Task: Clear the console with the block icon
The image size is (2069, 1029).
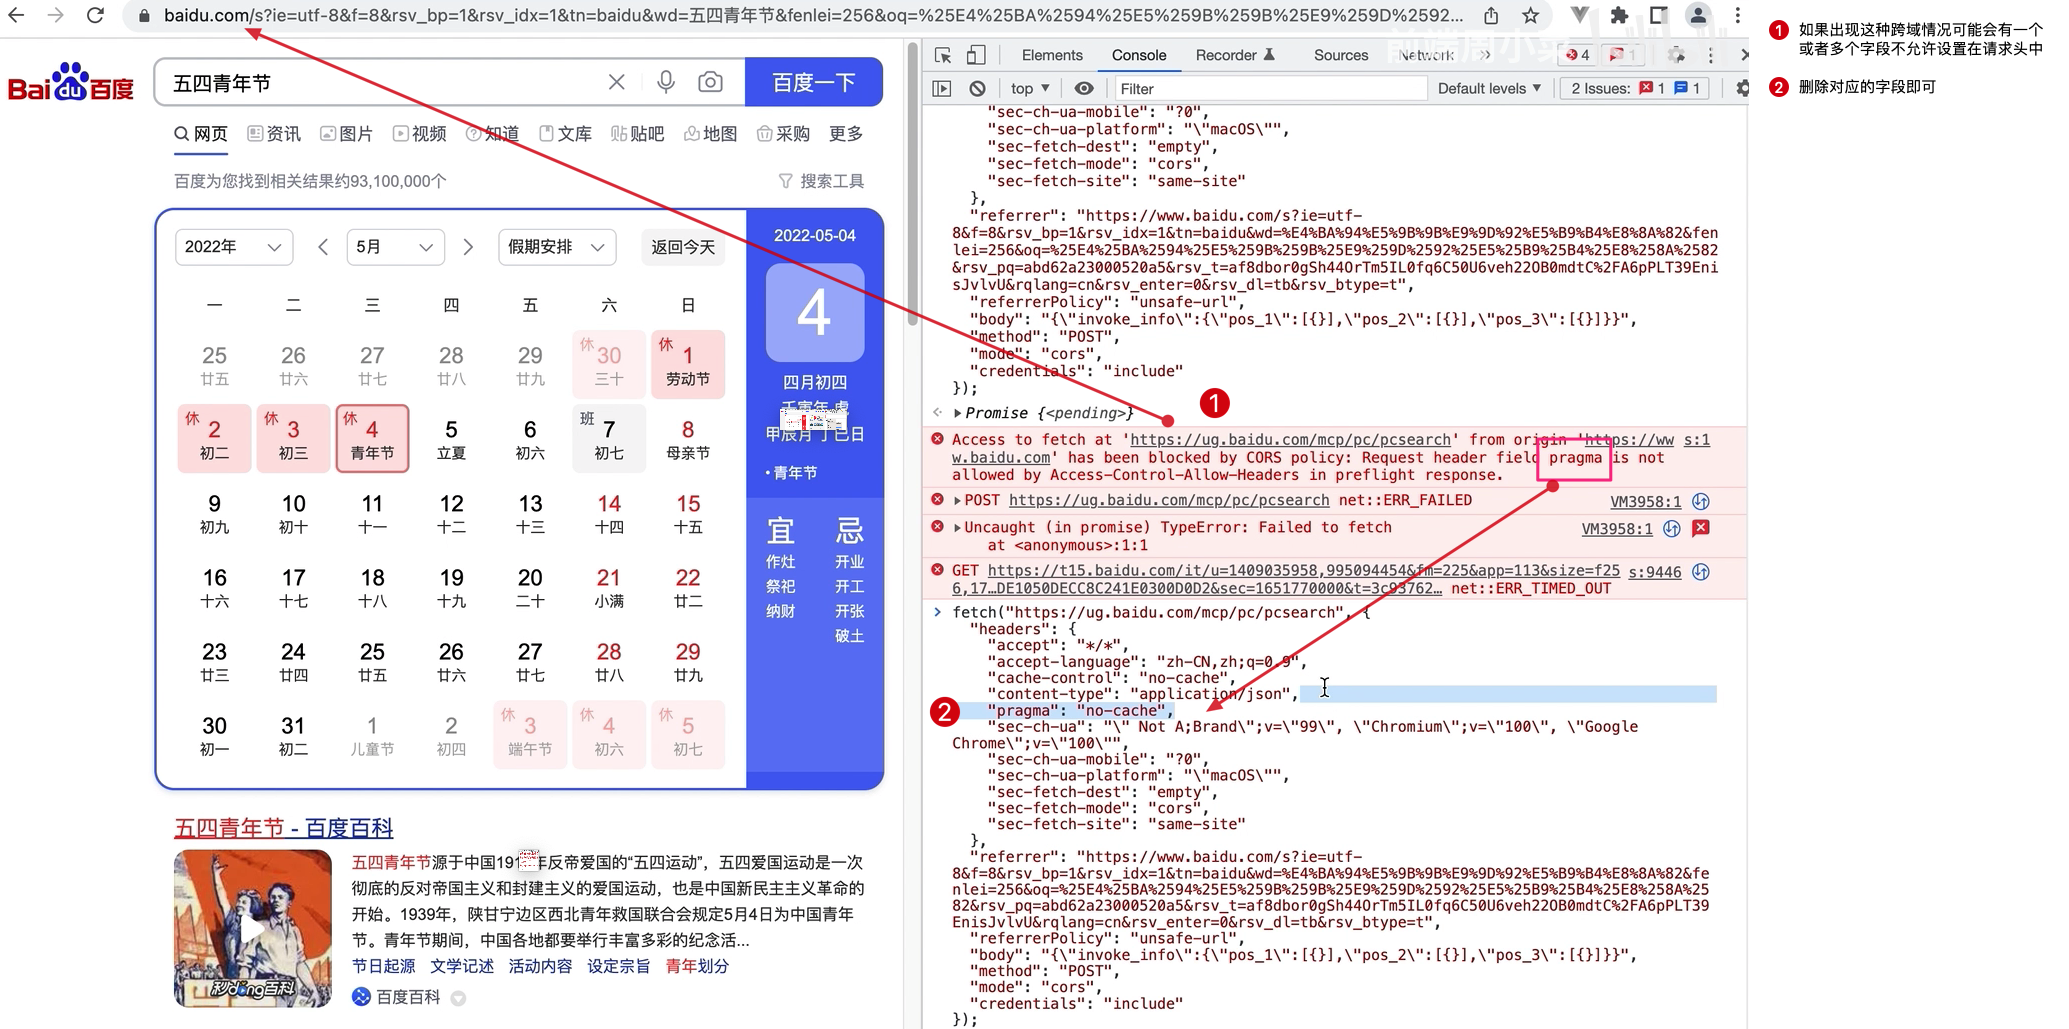Action: point(977,88)
